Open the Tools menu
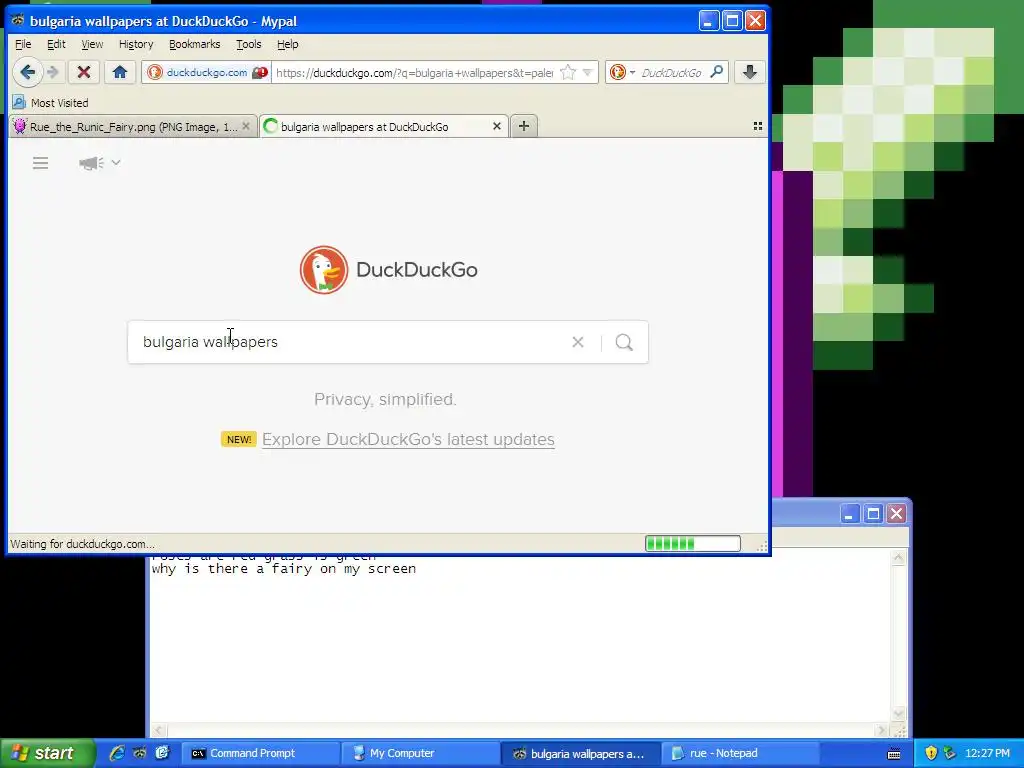 click(249, 44)
